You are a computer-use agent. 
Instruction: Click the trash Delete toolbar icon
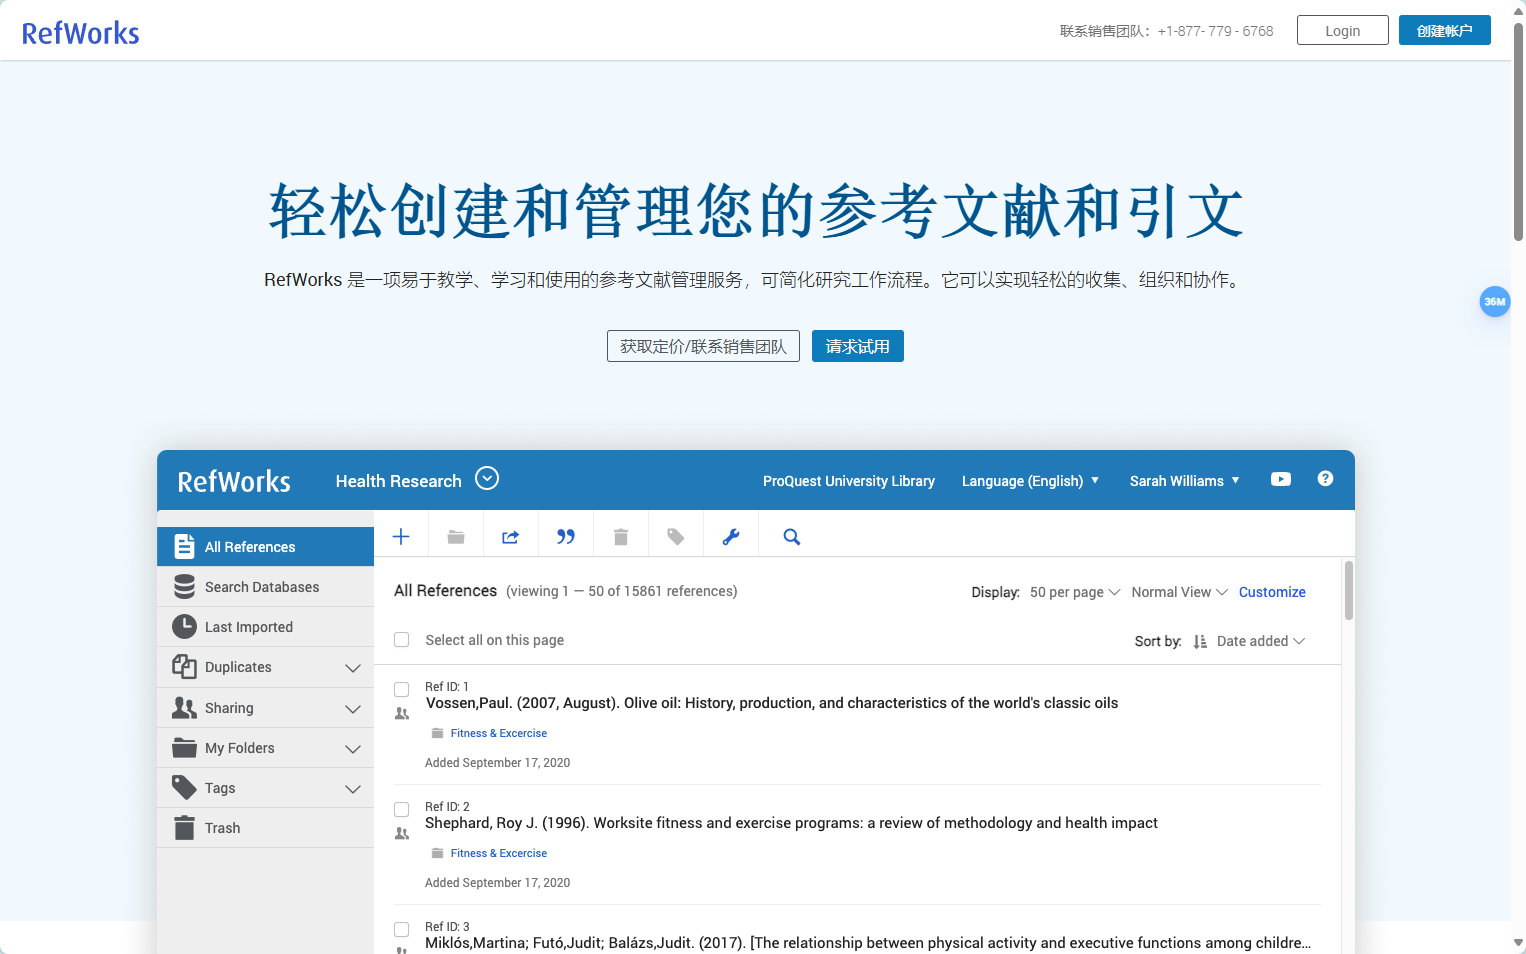[x=621, y=537]
